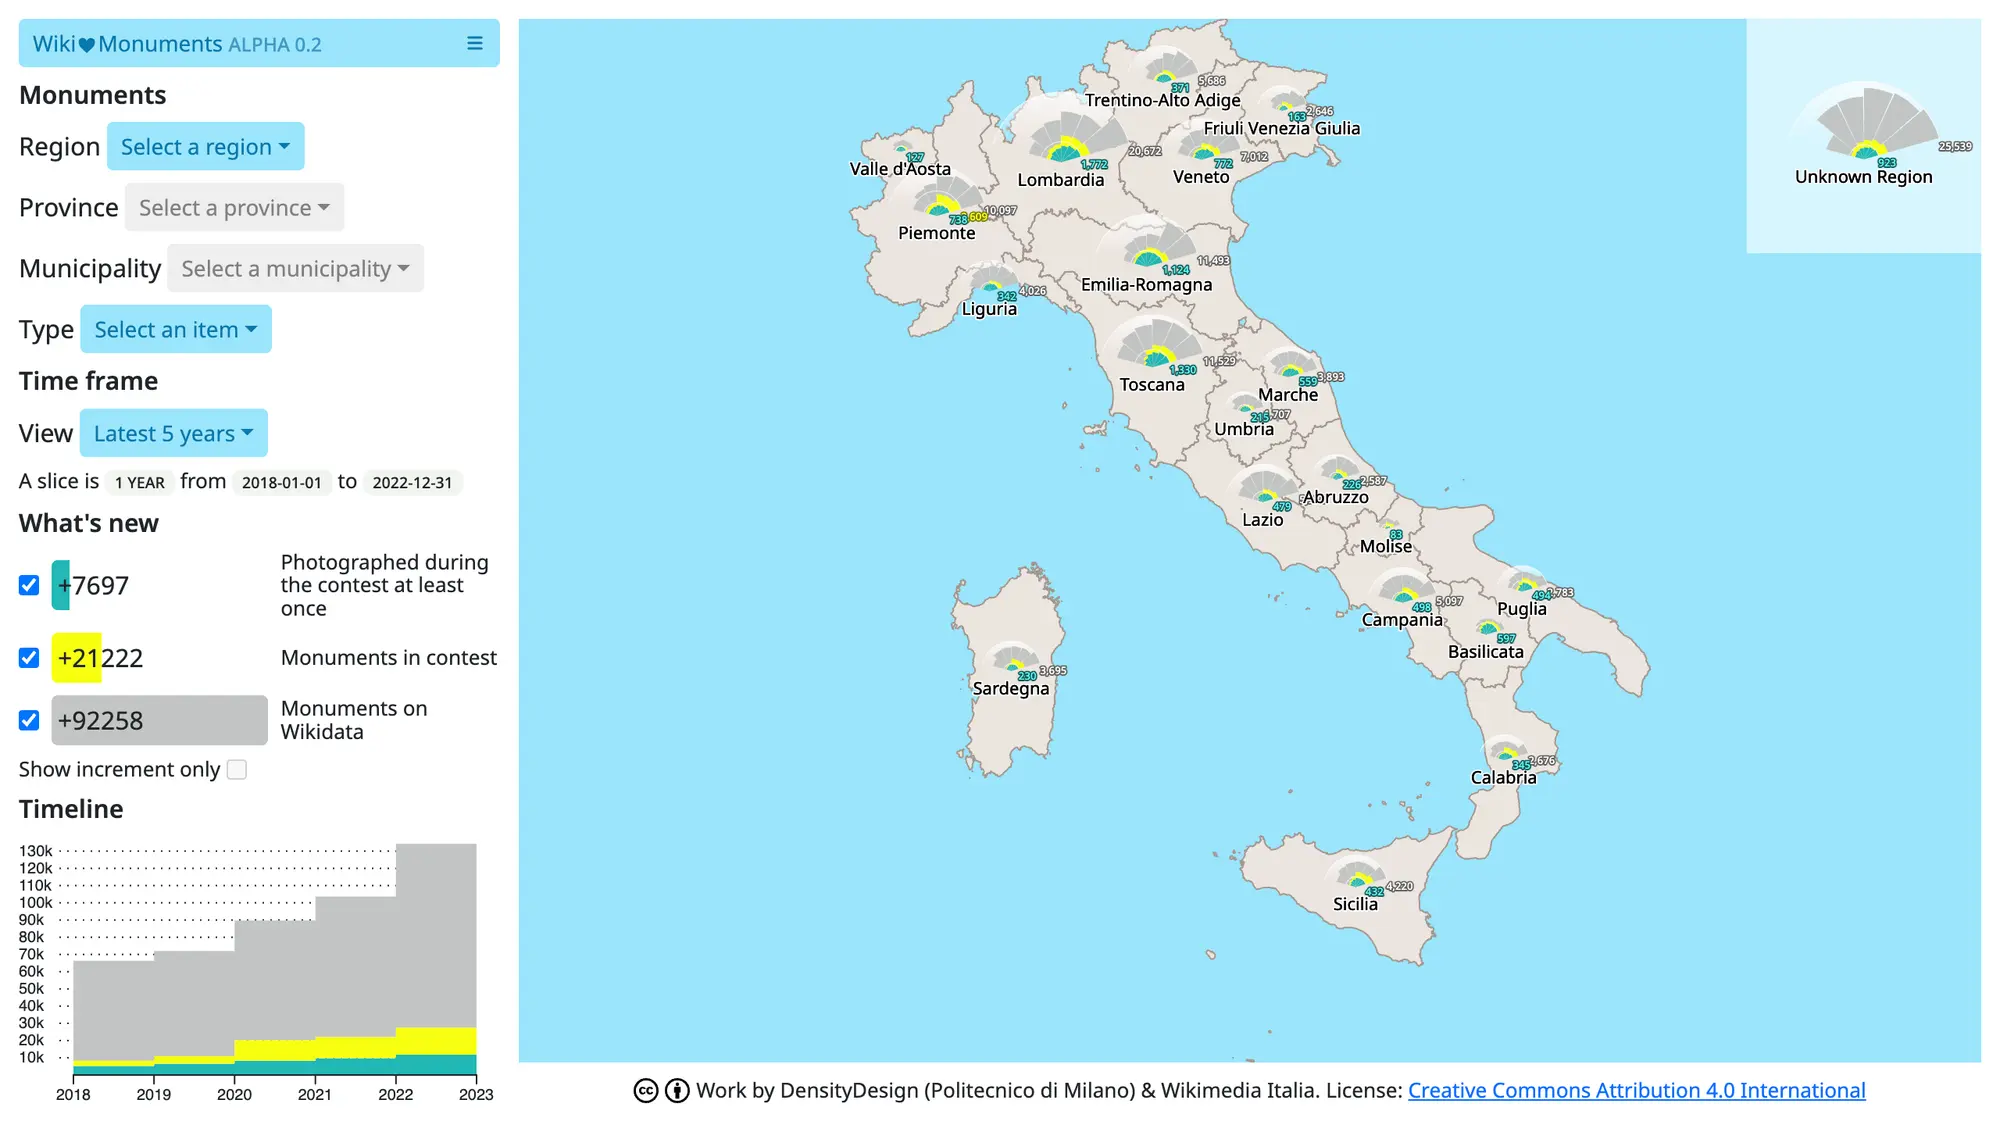Viewport: 2000px width, 1125px height.
Task: Enable Show increment only checkbox
Action: [x=237, y=769]
